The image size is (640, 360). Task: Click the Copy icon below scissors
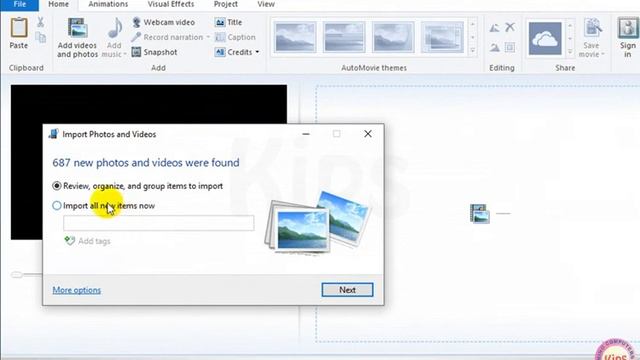pyautogui.click(x=40, y=38)
